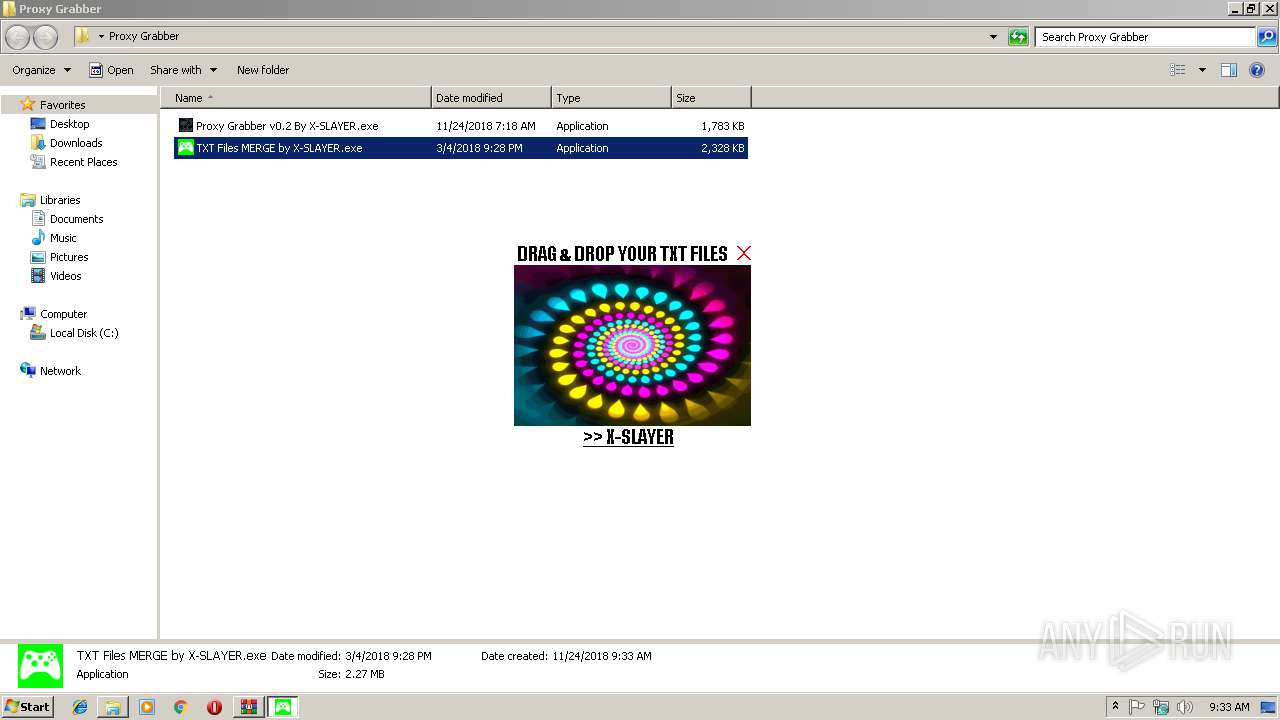Close the drag & drop TXT overlay
The width and height of the screenshot is (1280, 720).
click(x=743, y=253)
